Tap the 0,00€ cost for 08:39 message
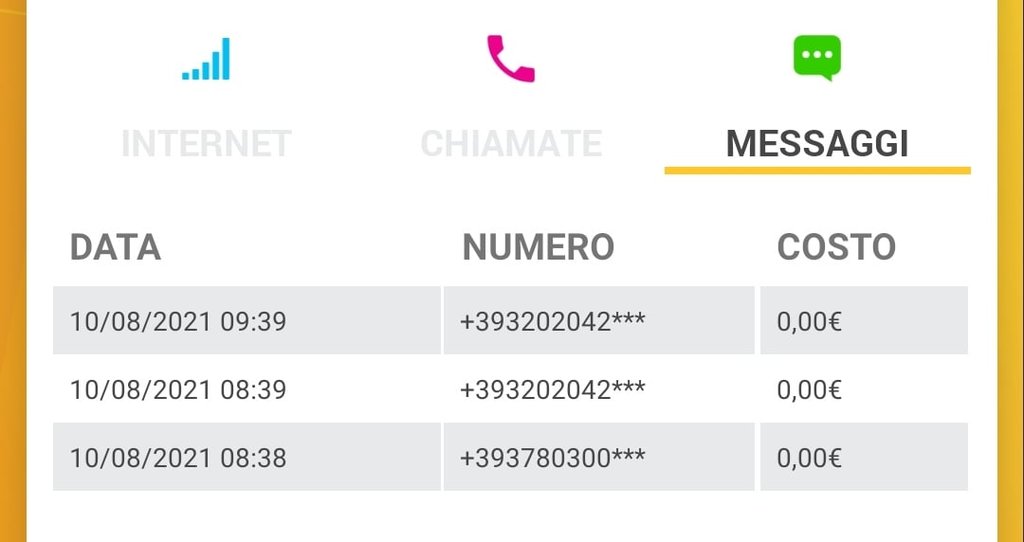This screenshot has width=1024, height=542. click(x=864, y=389)
